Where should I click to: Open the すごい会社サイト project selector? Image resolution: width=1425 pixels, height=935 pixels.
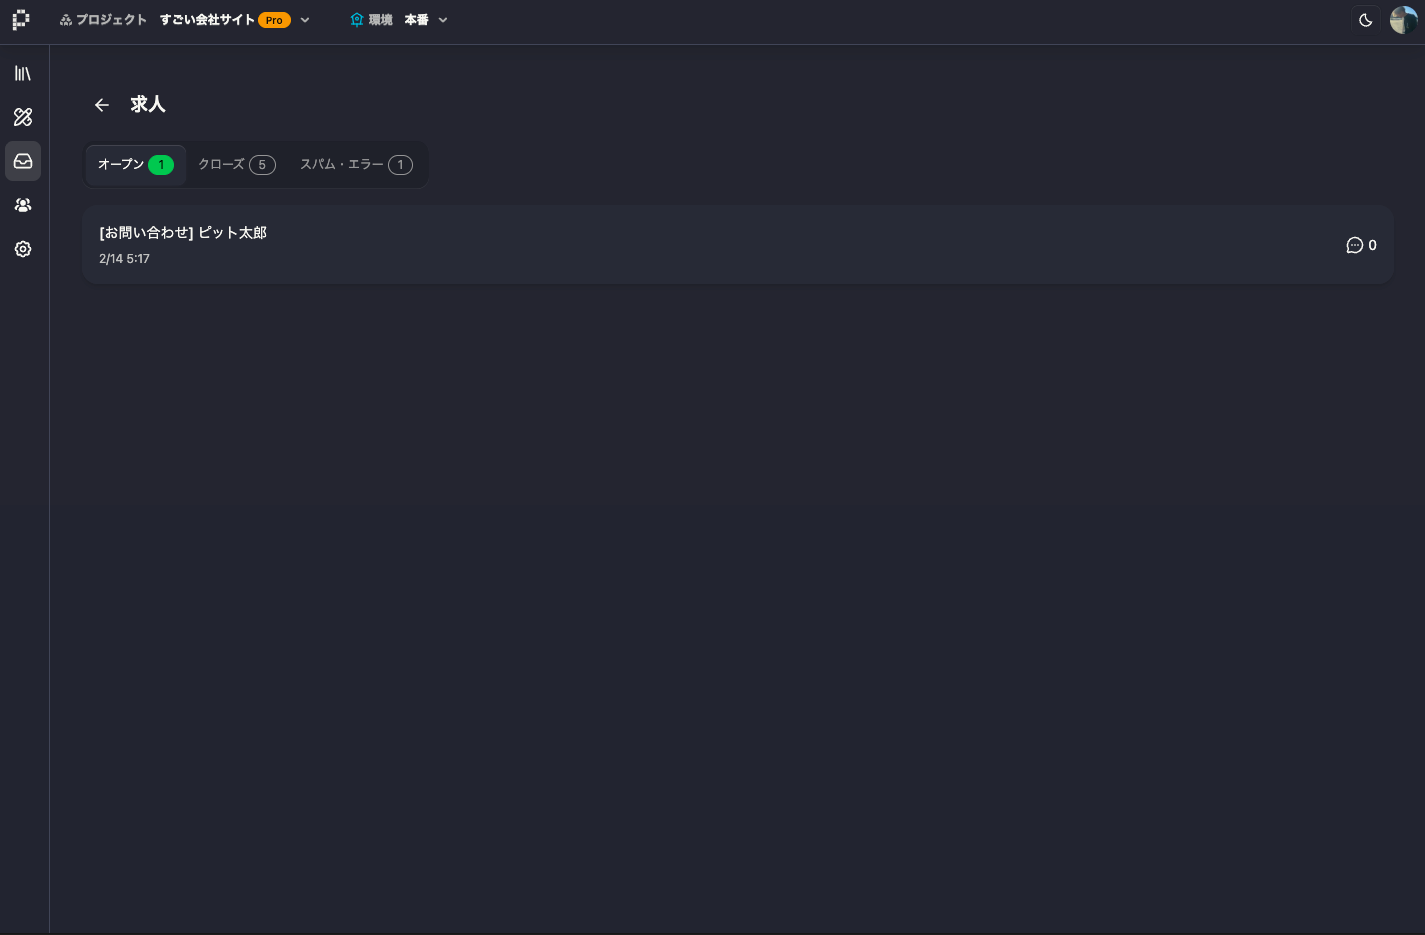coord(207,20)
